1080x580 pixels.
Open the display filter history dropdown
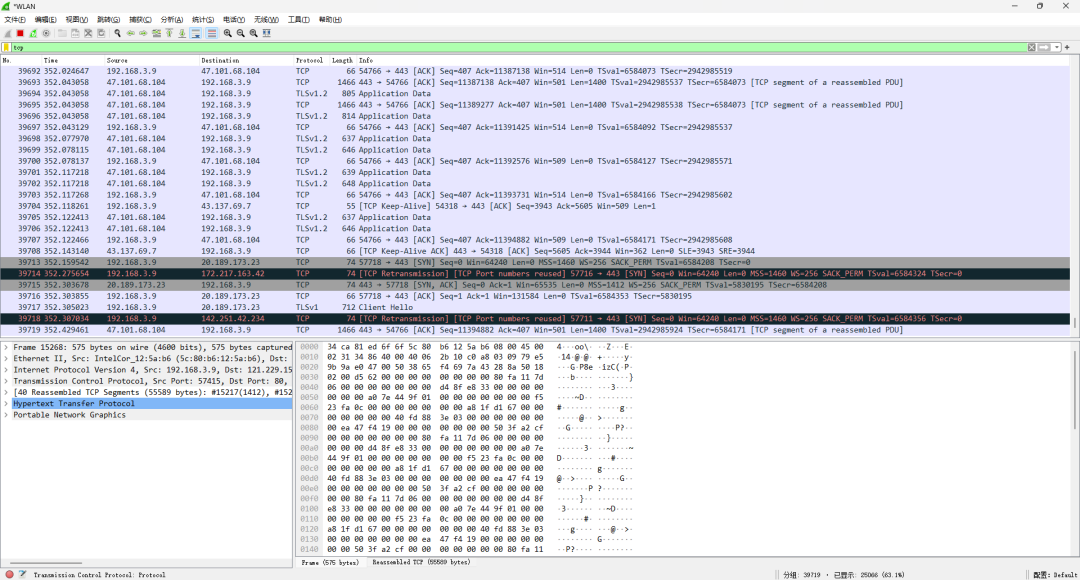pyautogui.click(x=1056, y=48)
